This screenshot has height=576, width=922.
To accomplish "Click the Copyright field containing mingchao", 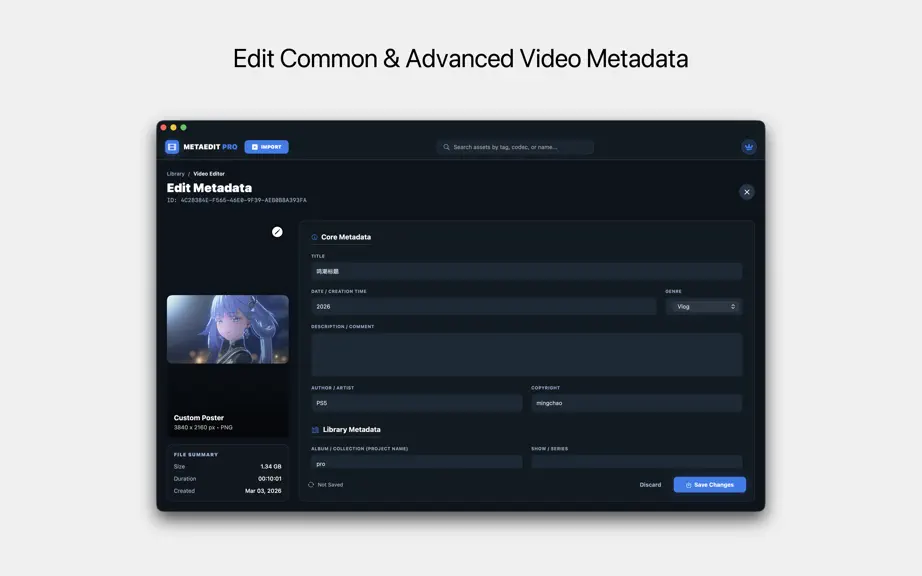I will click(x=637, y=403).
